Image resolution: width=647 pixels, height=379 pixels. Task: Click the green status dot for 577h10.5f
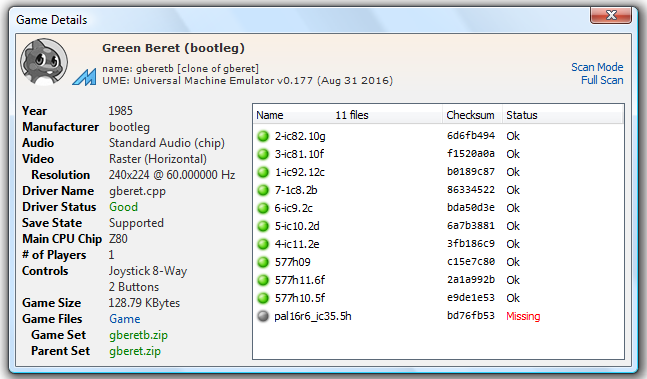click(263, 298)
